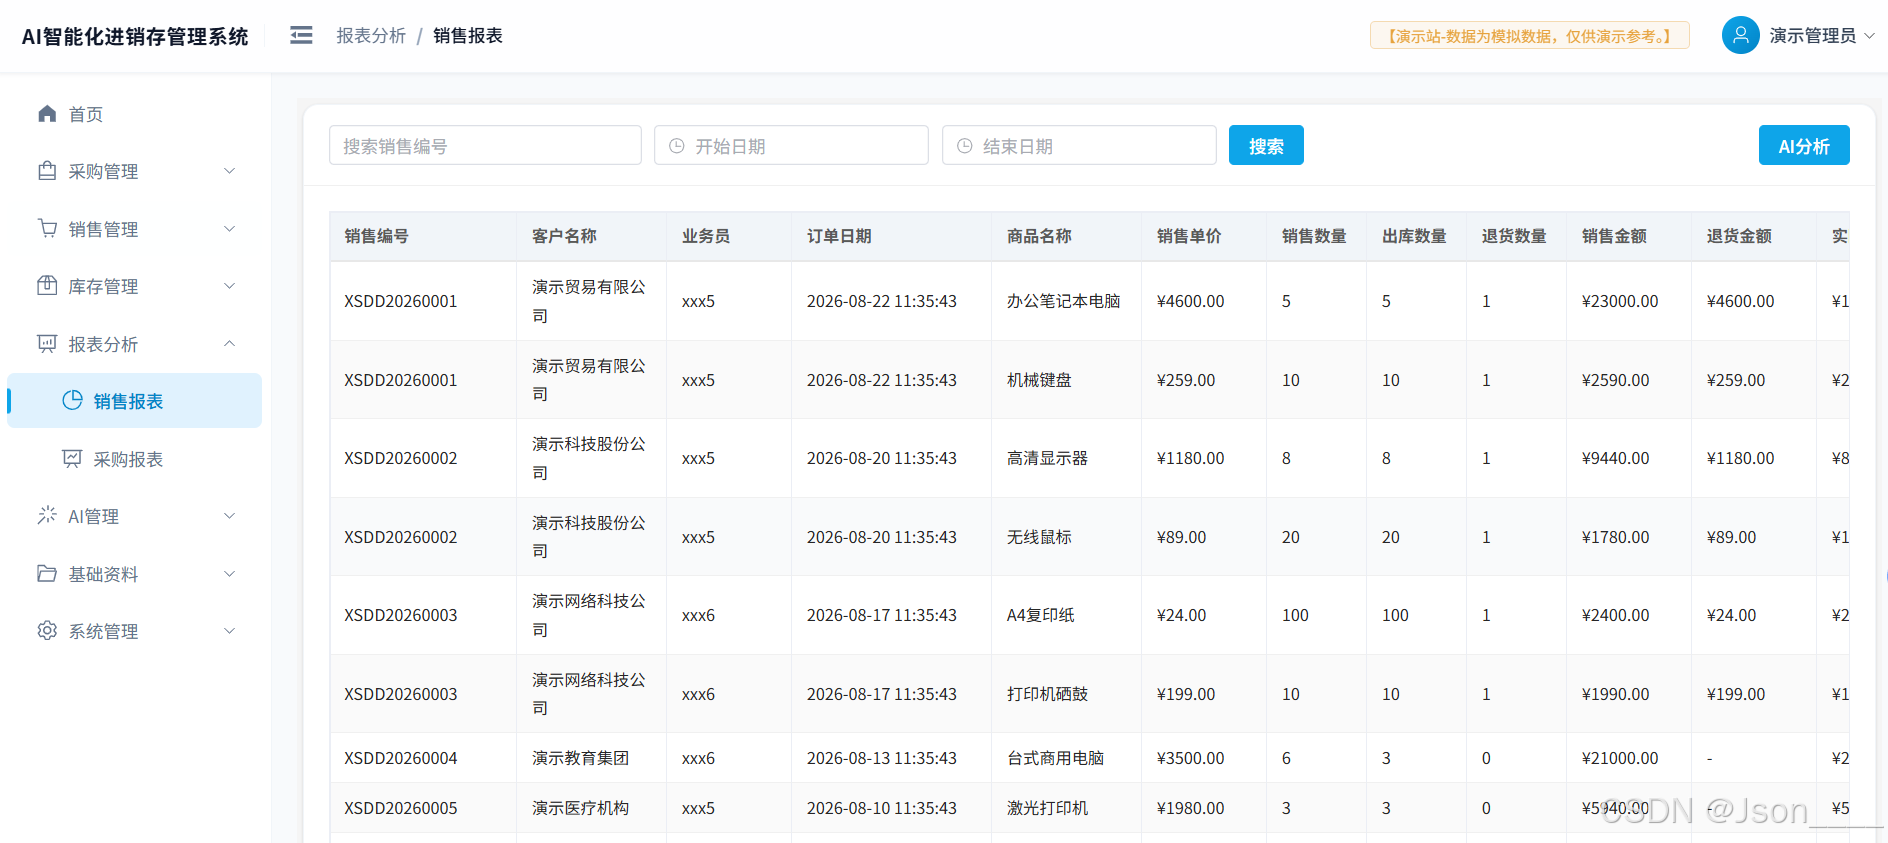Click the 出库数量 column header

[x=1414, y=236]
